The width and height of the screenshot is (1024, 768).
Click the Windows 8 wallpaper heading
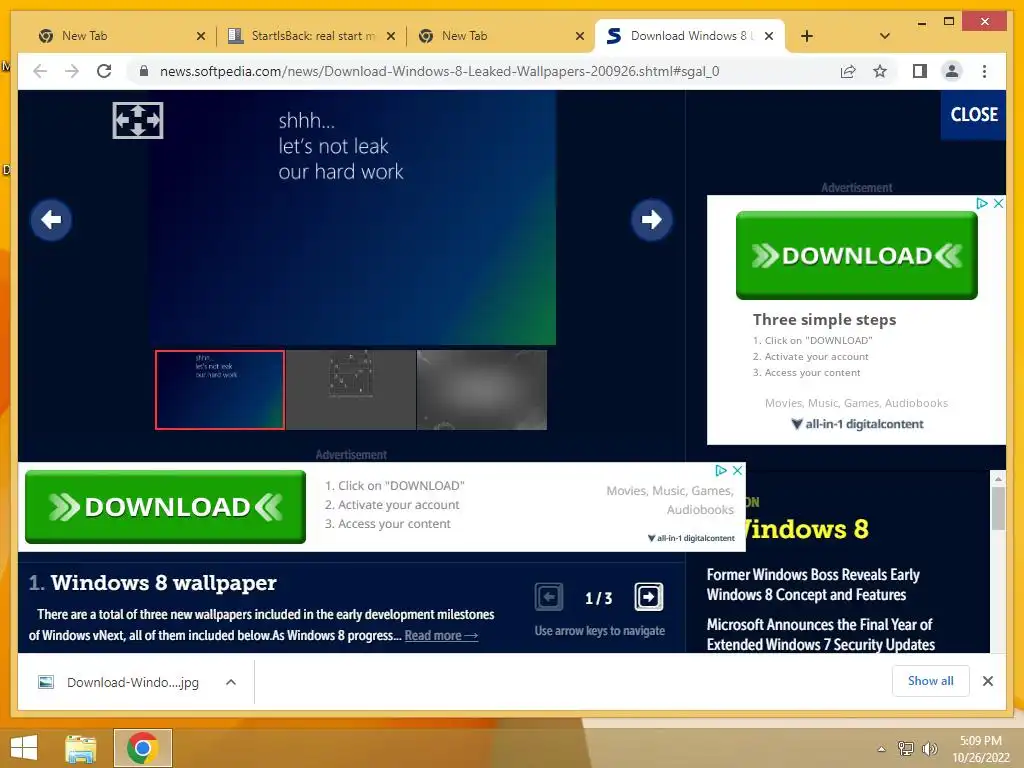(x=163, y=583)
